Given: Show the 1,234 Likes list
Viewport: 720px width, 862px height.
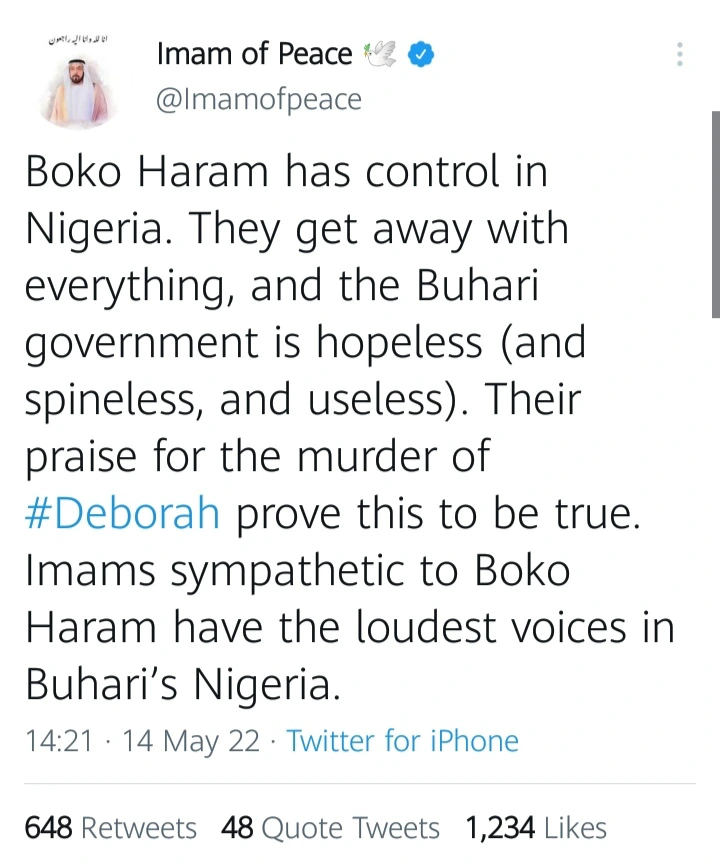Looking at the screenshot, I should pyautogui.click(x=535, y=828).
